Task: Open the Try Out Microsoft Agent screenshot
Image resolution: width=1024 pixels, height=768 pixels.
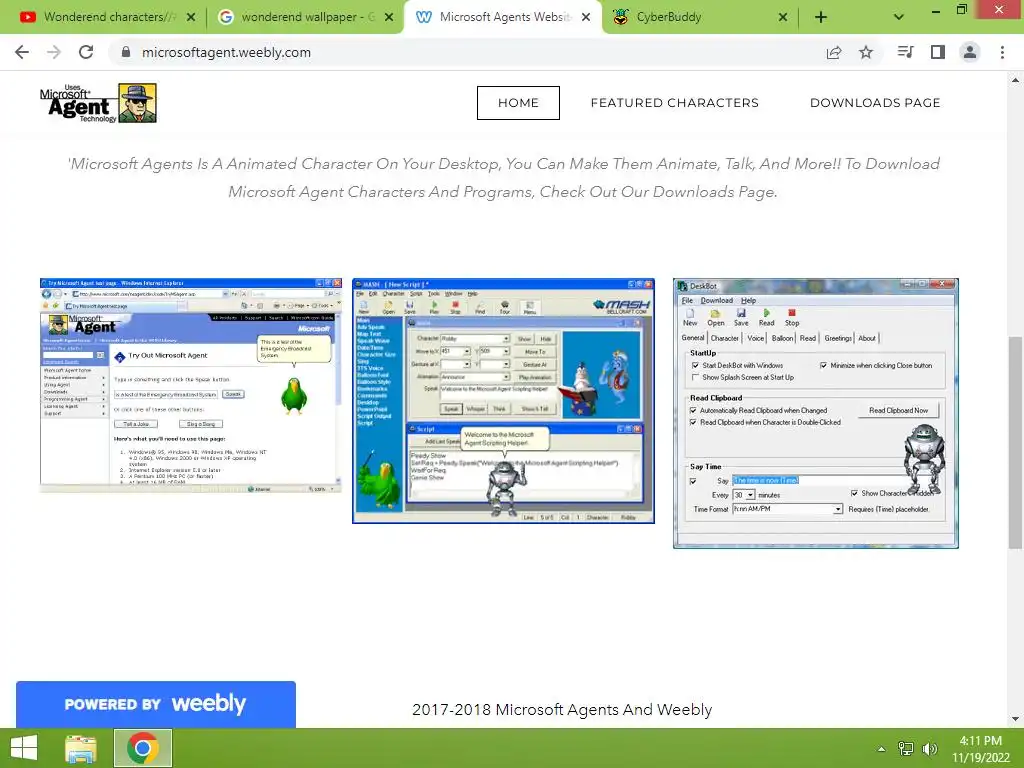Action: (191, 385)
